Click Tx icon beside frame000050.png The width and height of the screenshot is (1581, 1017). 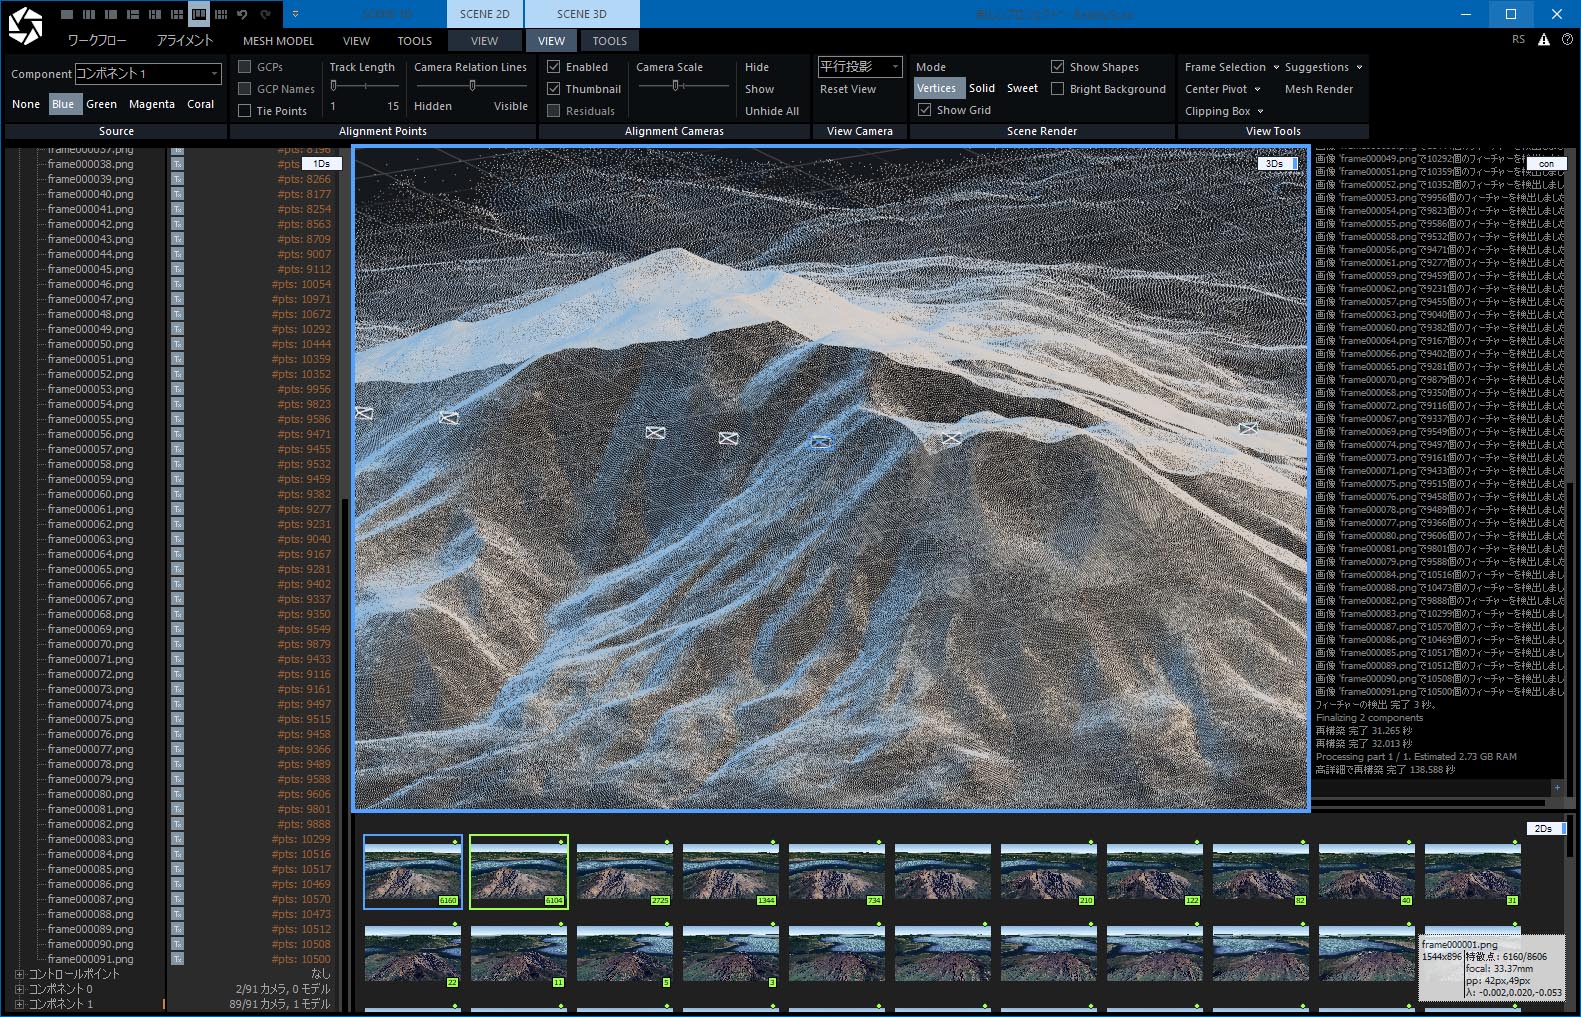point(177,344)
